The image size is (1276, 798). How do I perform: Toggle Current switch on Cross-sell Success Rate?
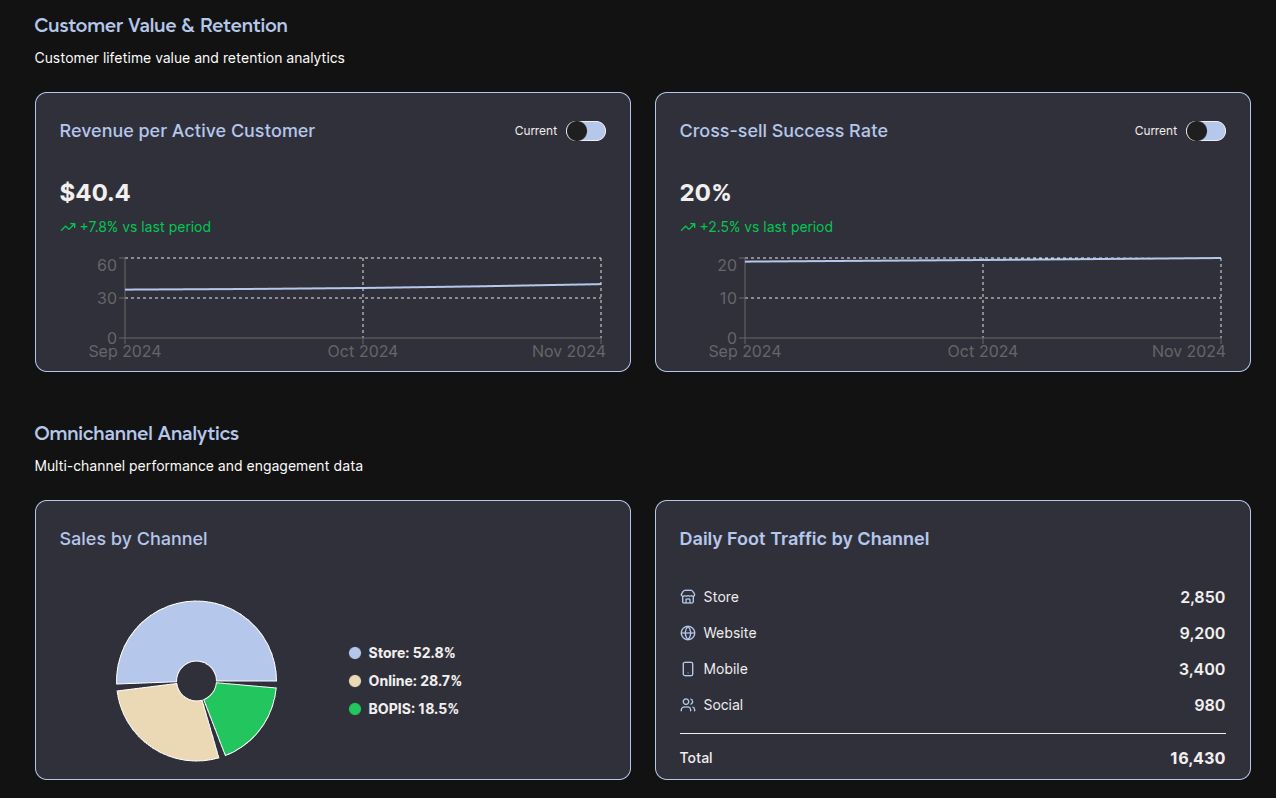click(1206, 131)
